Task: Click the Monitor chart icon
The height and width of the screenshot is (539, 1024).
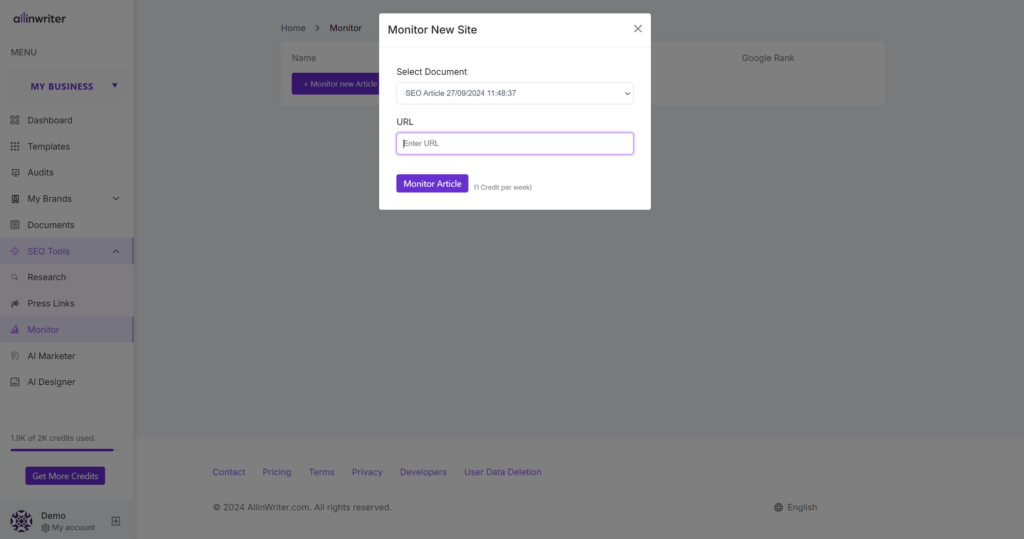Action: pos(15,329)
